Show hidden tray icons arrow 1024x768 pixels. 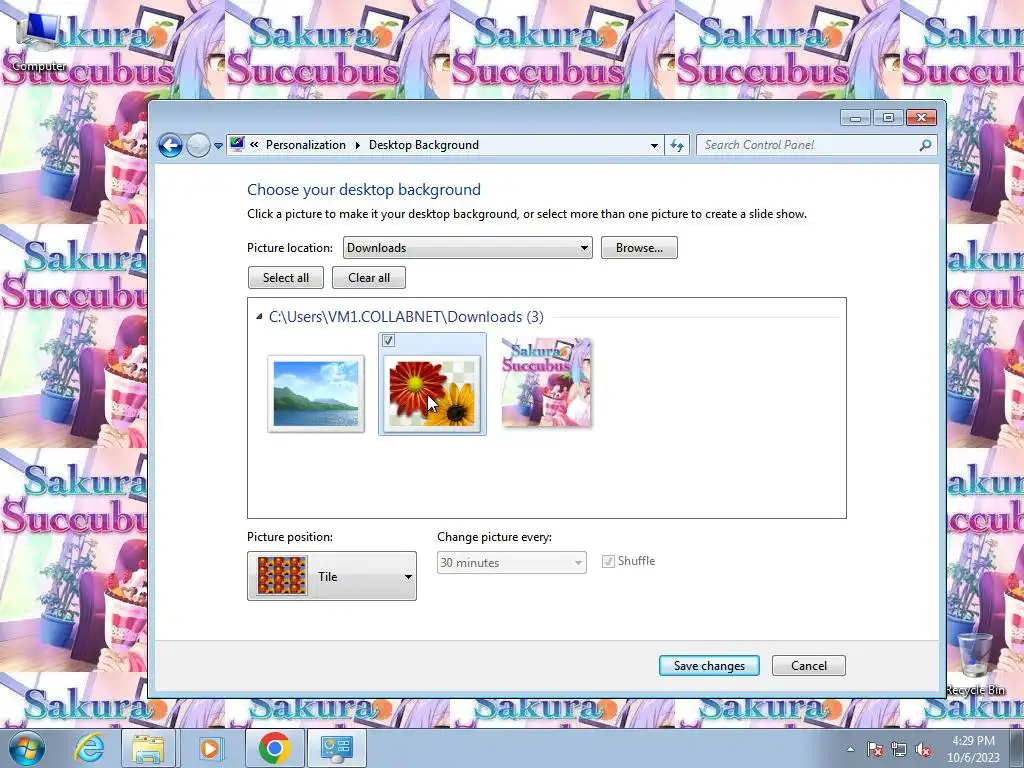click(850, 749)
